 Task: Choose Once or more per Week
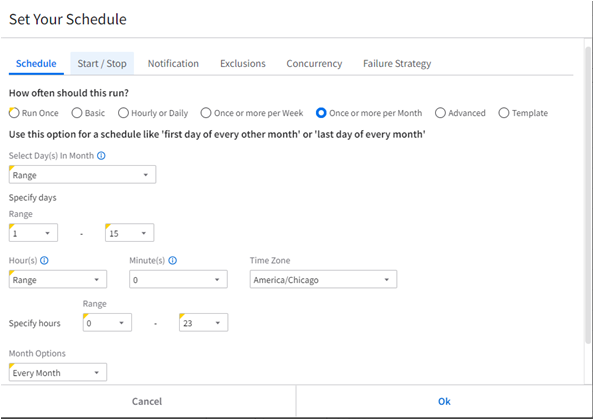[206, 113]
